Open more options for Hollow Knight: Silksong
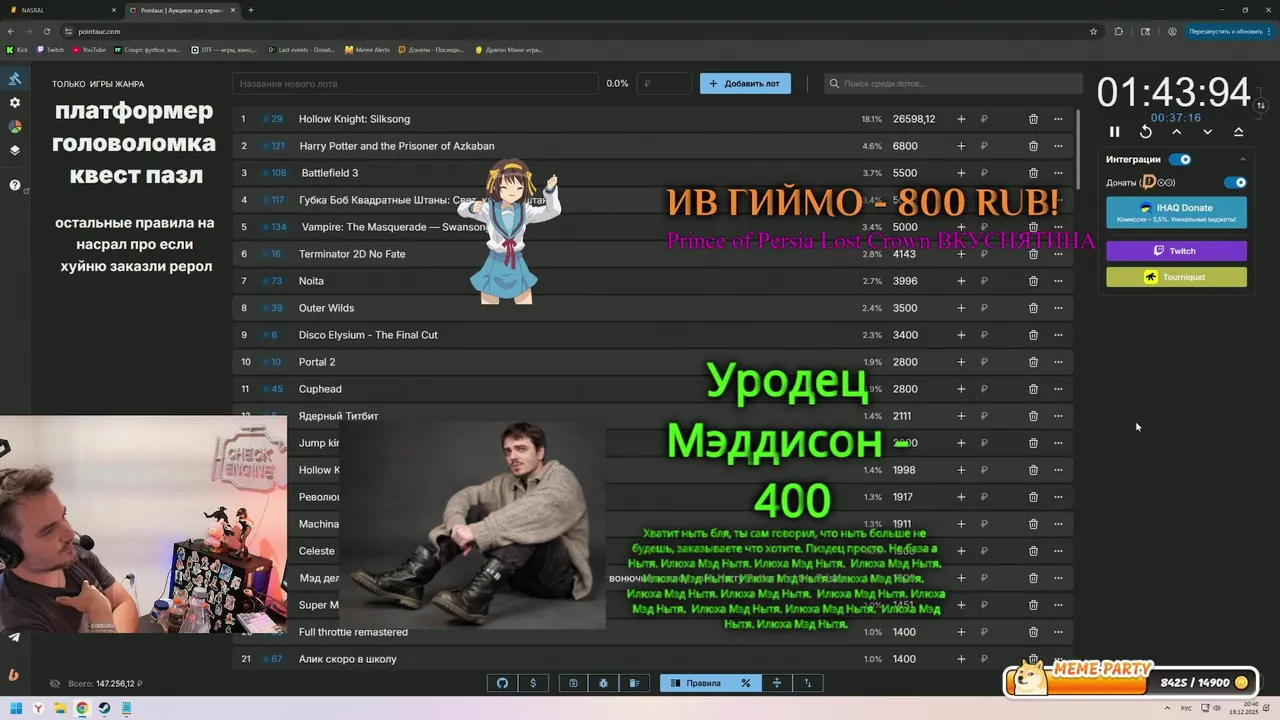The height and width of the screenshot is (720, 1280). [x=1058, y=119]
